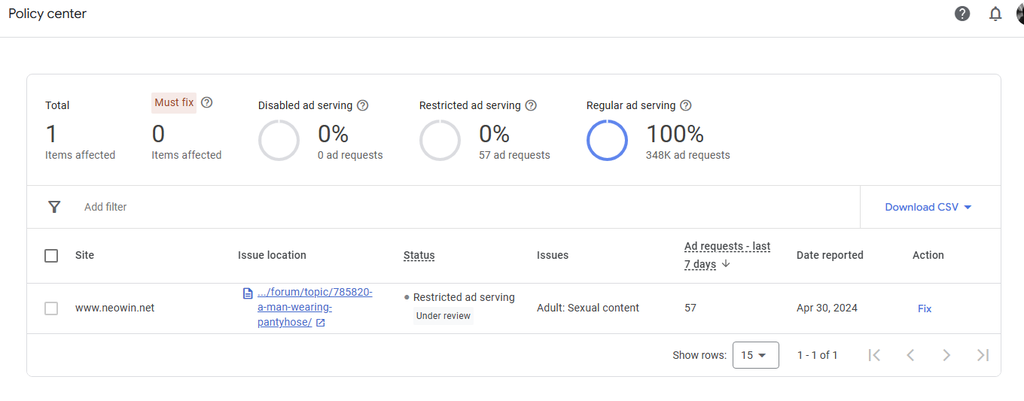Screen dimensions: 1024x401
Task: Click the Issue location column header
Action: [272, 255]
